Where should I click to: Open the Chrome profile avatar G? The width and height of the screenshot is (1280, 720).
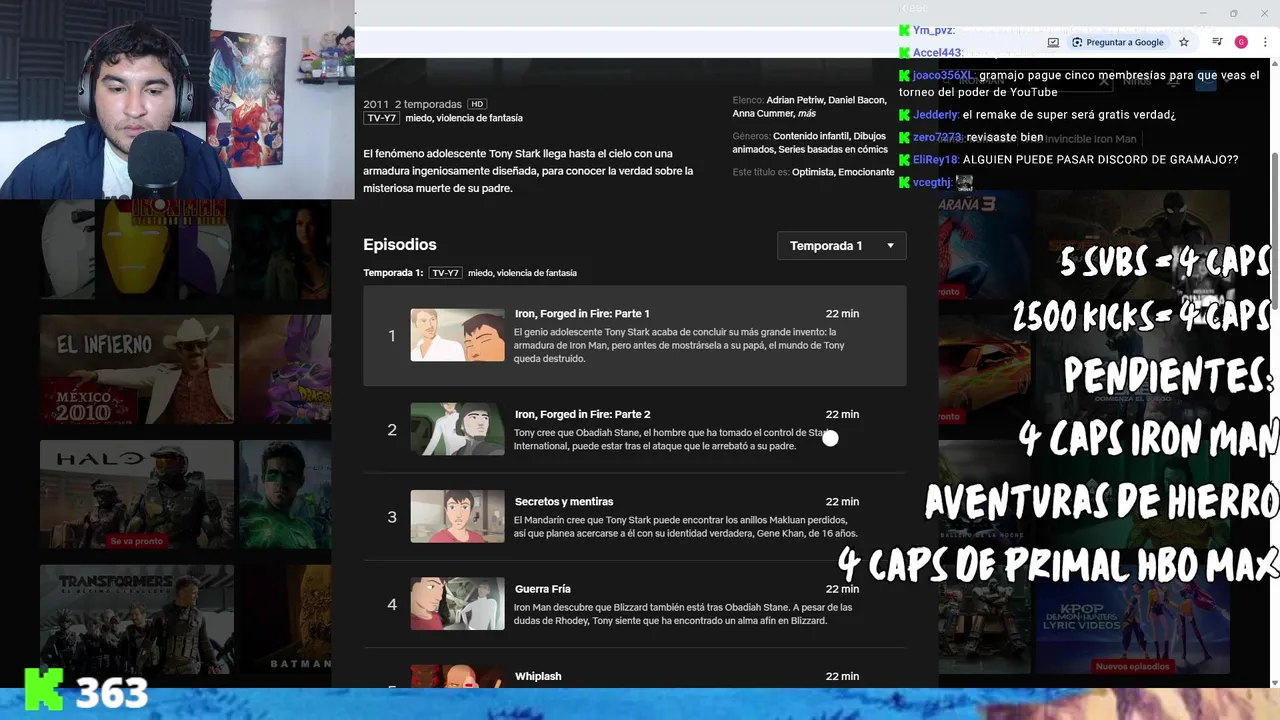[x=1241, y=42]
